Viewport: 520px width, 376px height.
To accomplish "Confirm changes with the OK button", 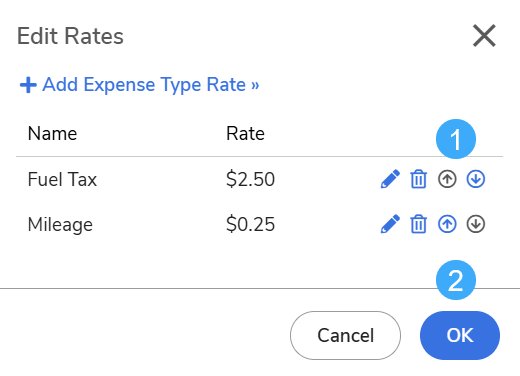I will pos(460,335).
